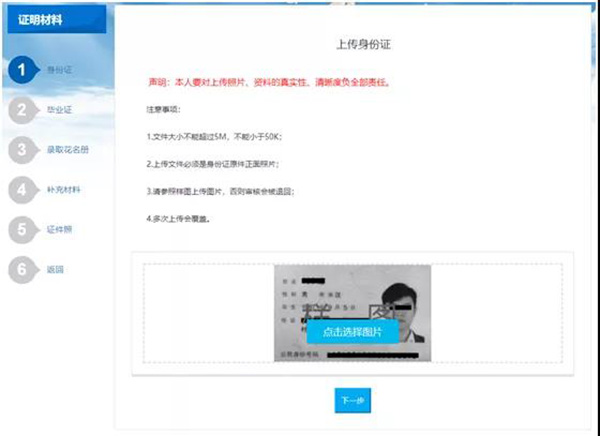
Task: Click the 点击选择图片 upload button
Action: [x=352, y=332]
